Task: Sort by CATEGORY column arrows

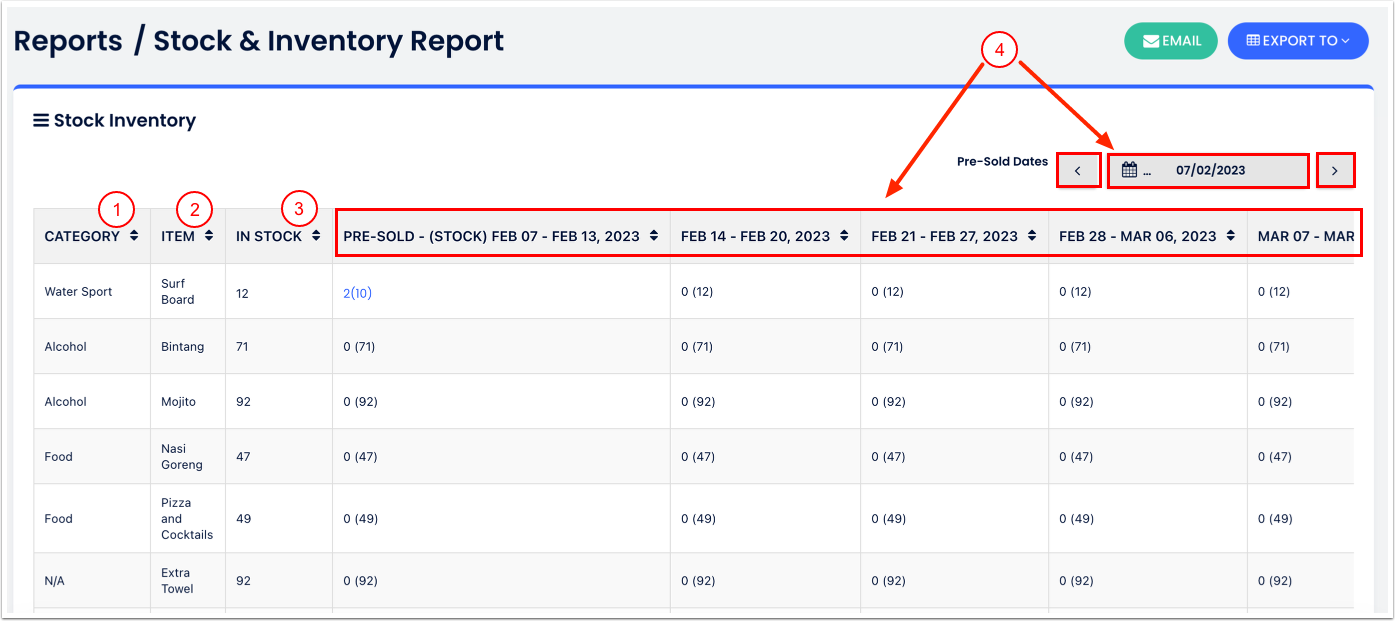Action: [133, 236]
